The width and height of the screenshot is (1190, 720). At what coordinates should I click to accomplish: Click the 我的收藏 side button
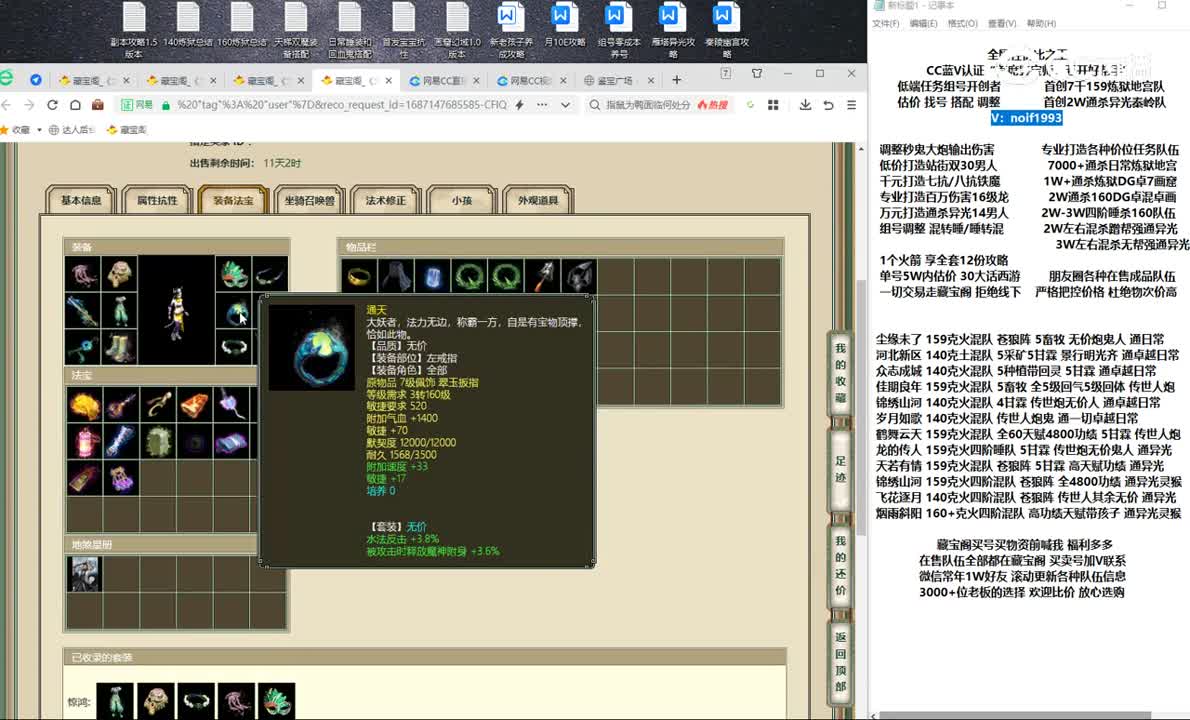pos(840,372)
